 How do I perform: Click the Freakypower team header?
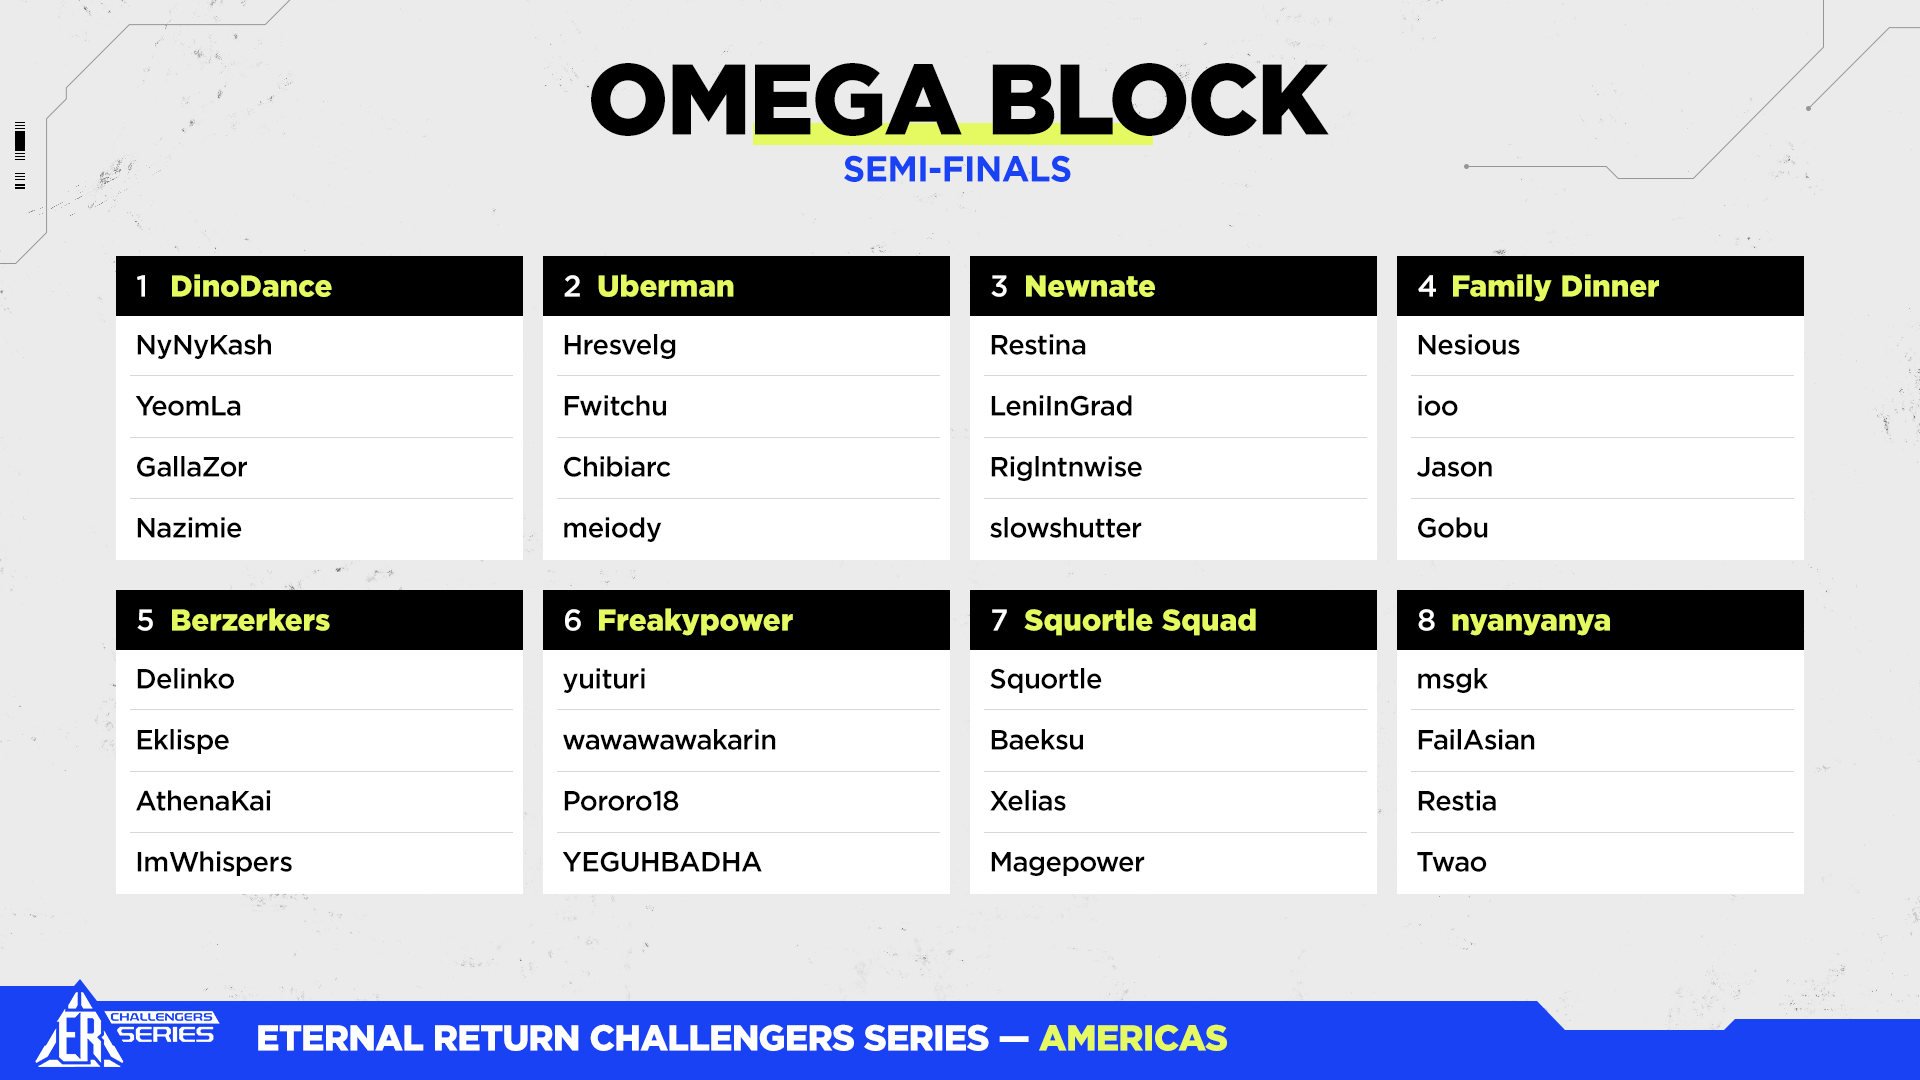pos(746,620)
